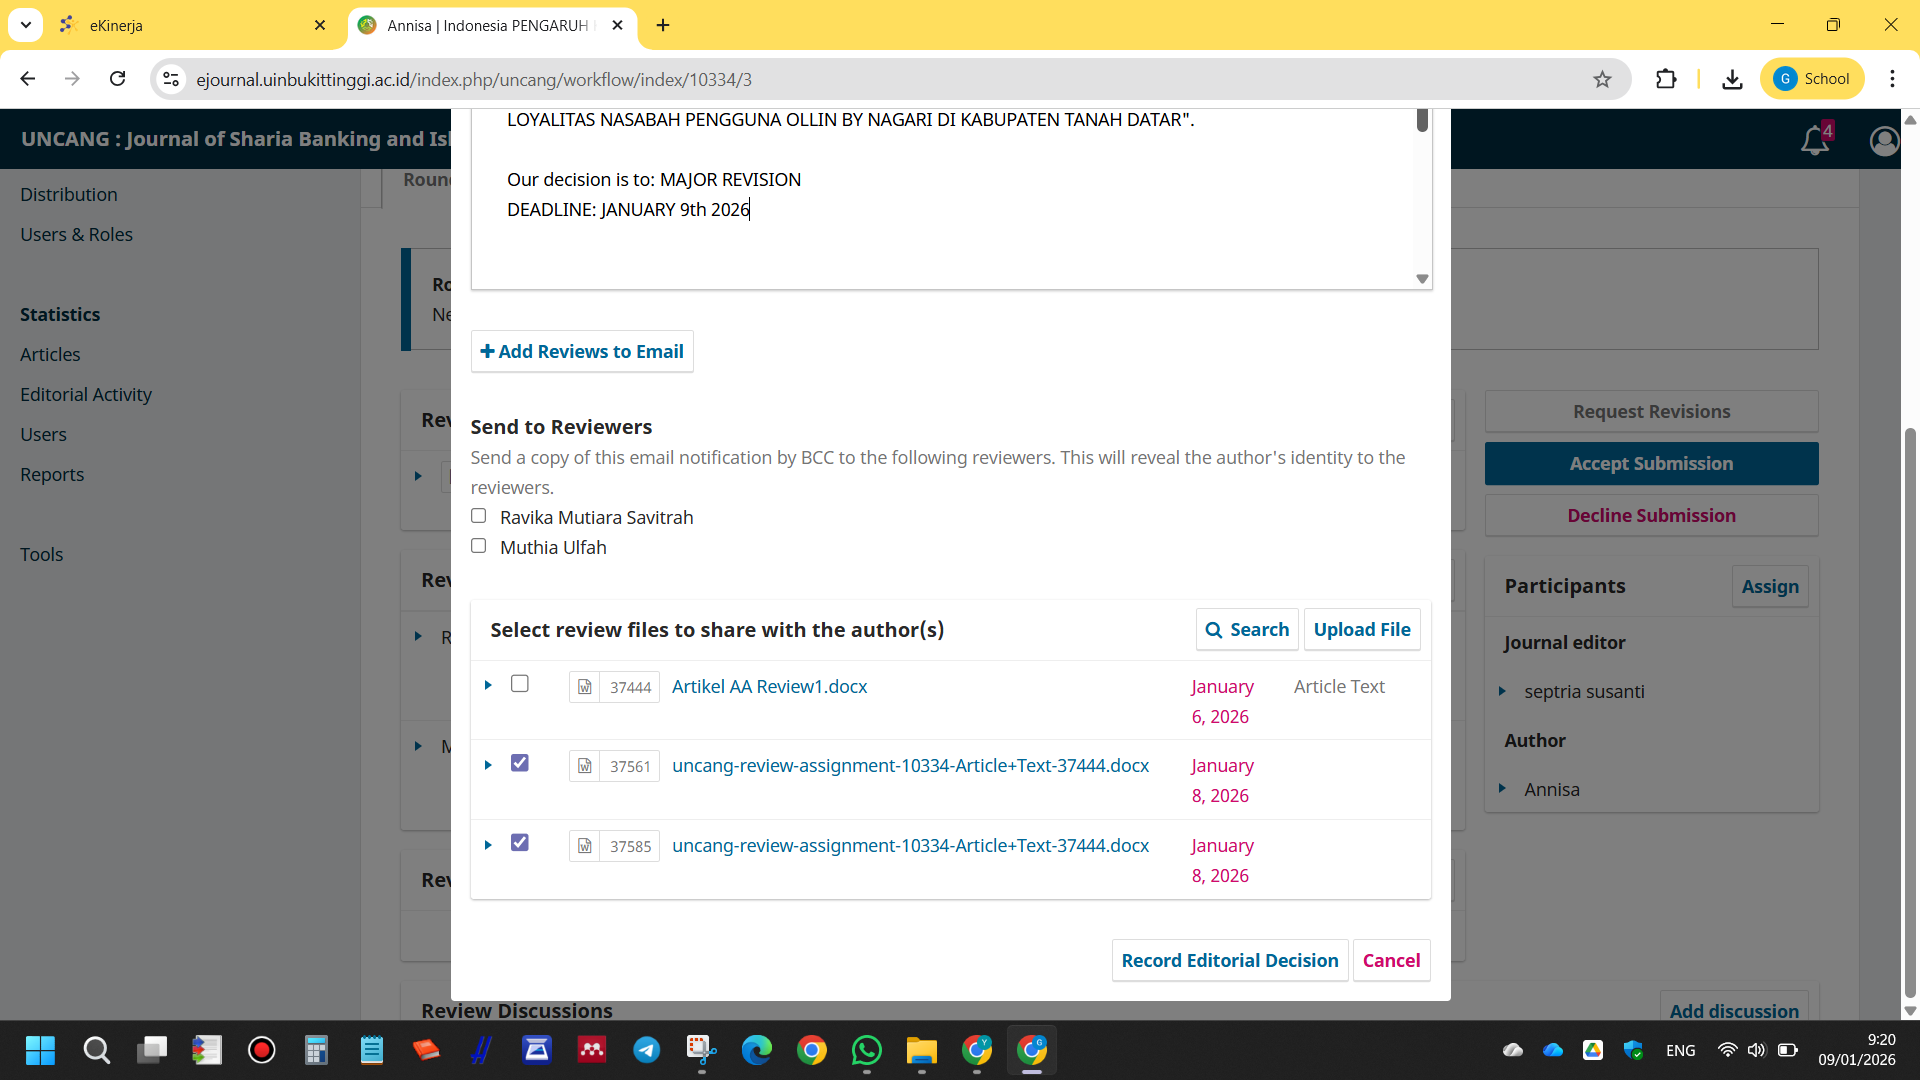Click the Record Editorial Decision button
Image resolution: width=1920 pixels, height=1080 pixels.
point(1229,960)
